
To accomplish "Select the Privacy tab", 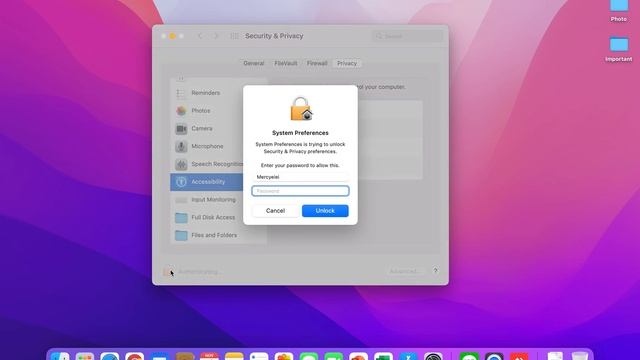I will click(x=347, y=63).
